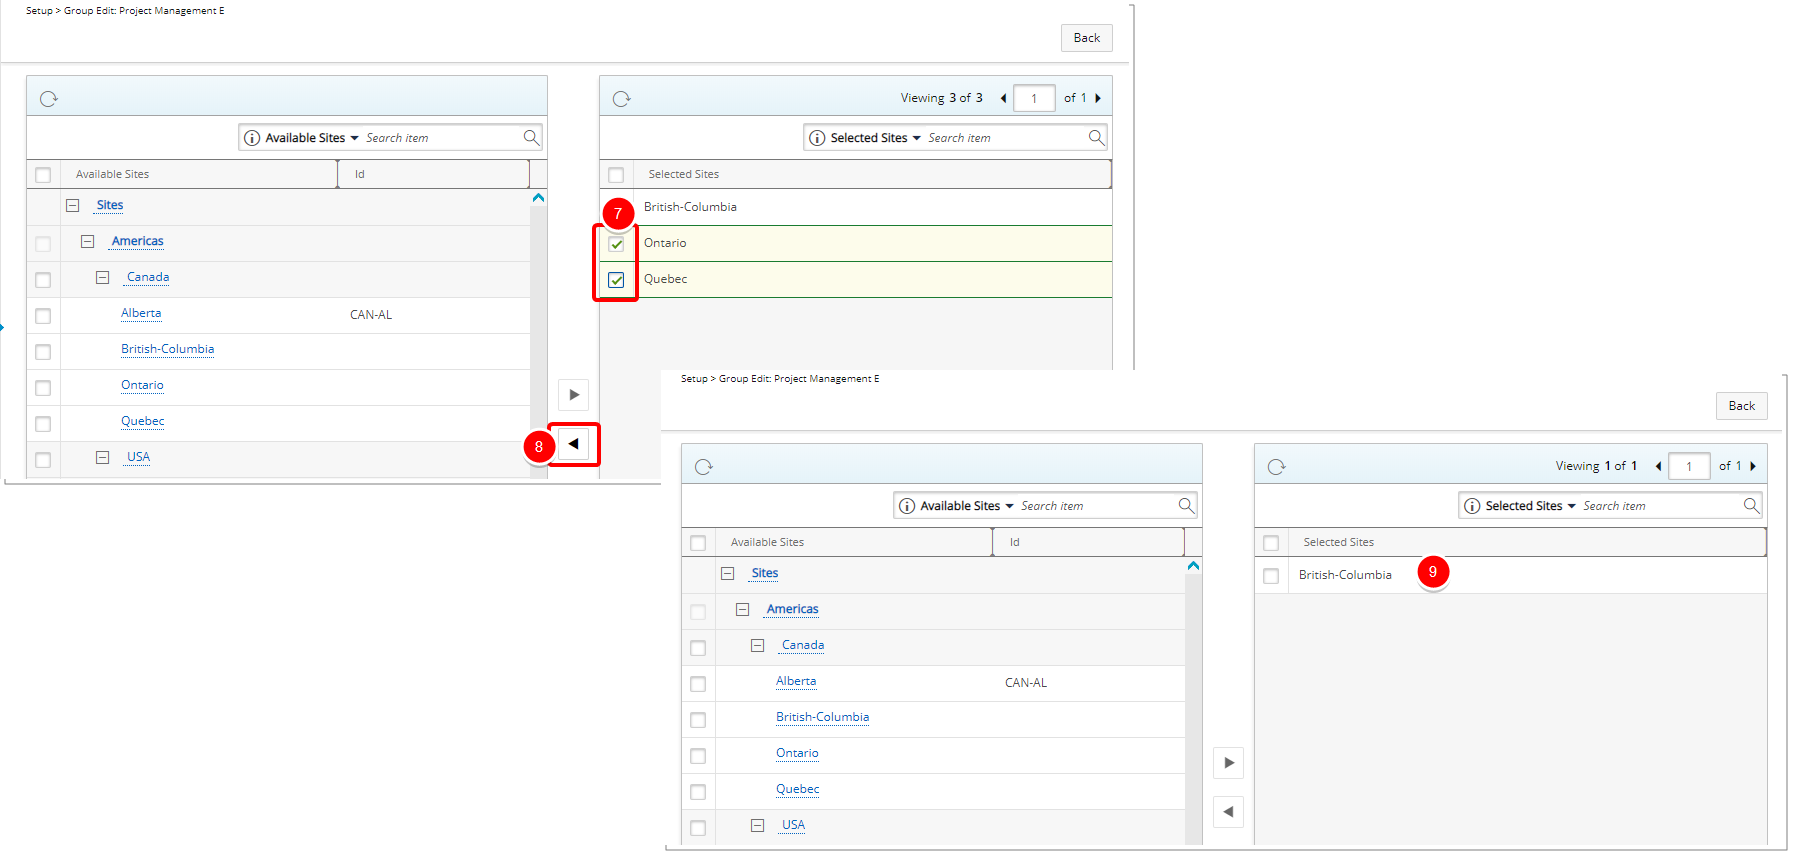
Task: Check British-Columbia checkbox in bottom Selected Sites
Action: [x=1271, y=576]
